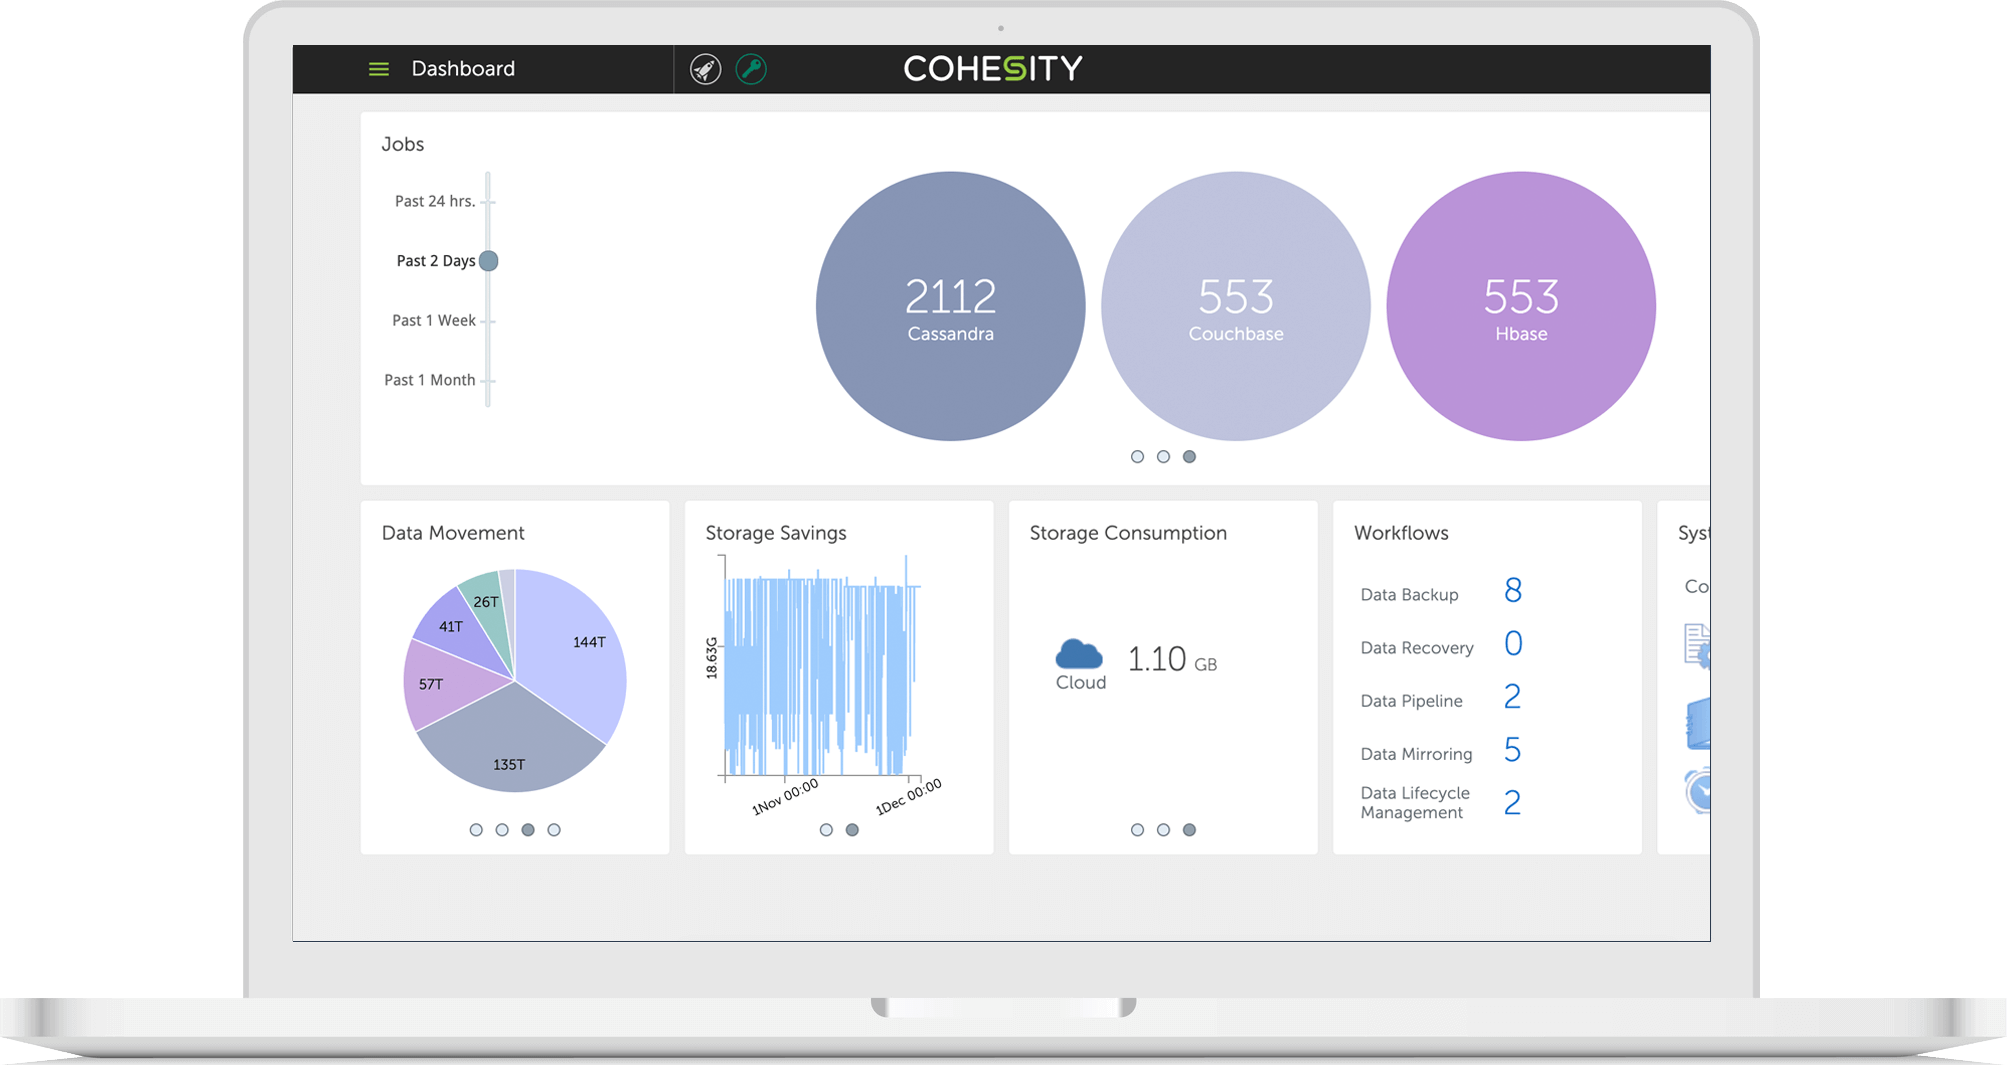Go to second Jobs carousel page dot
Screen dimensions: 2007x1065
[1163, 456]
